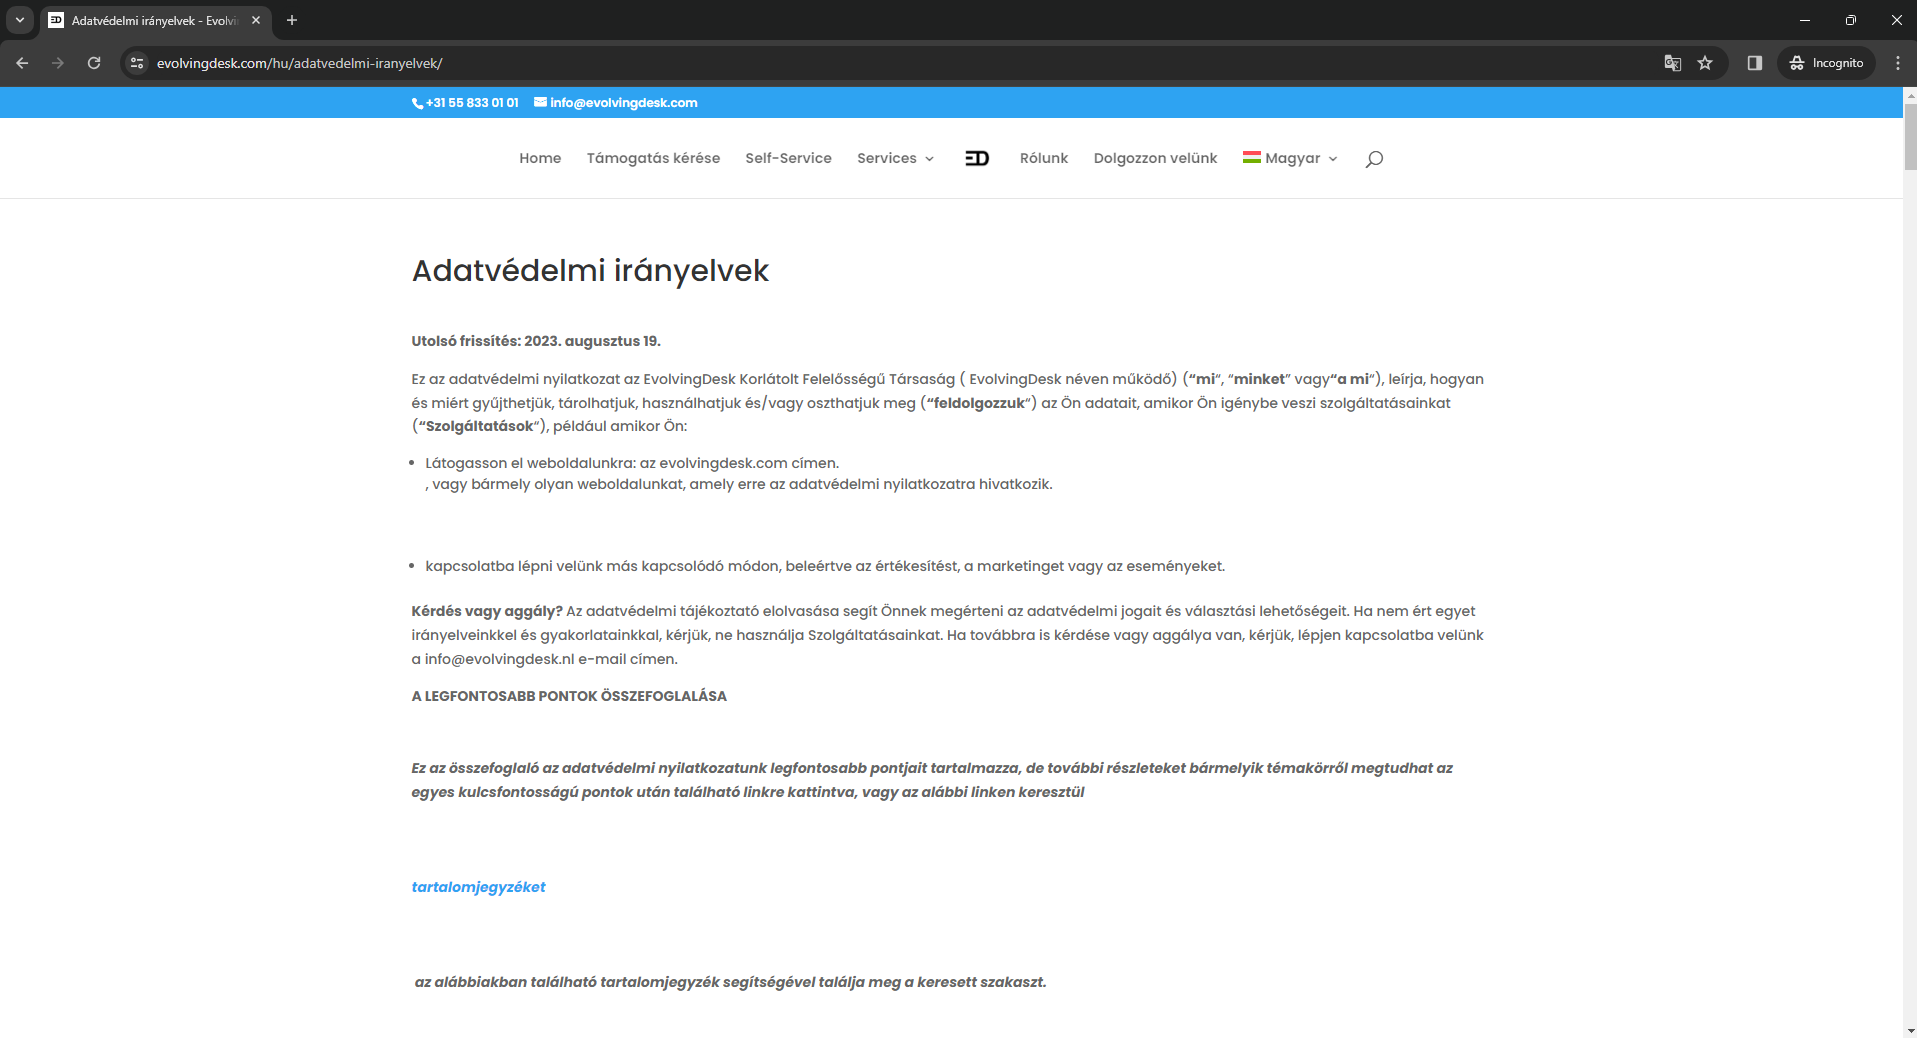This screenshot has height=1038, width=1917.
Task: Open the Rólunk menu item
Action: pyautogui.click(x=1044, y=158)
